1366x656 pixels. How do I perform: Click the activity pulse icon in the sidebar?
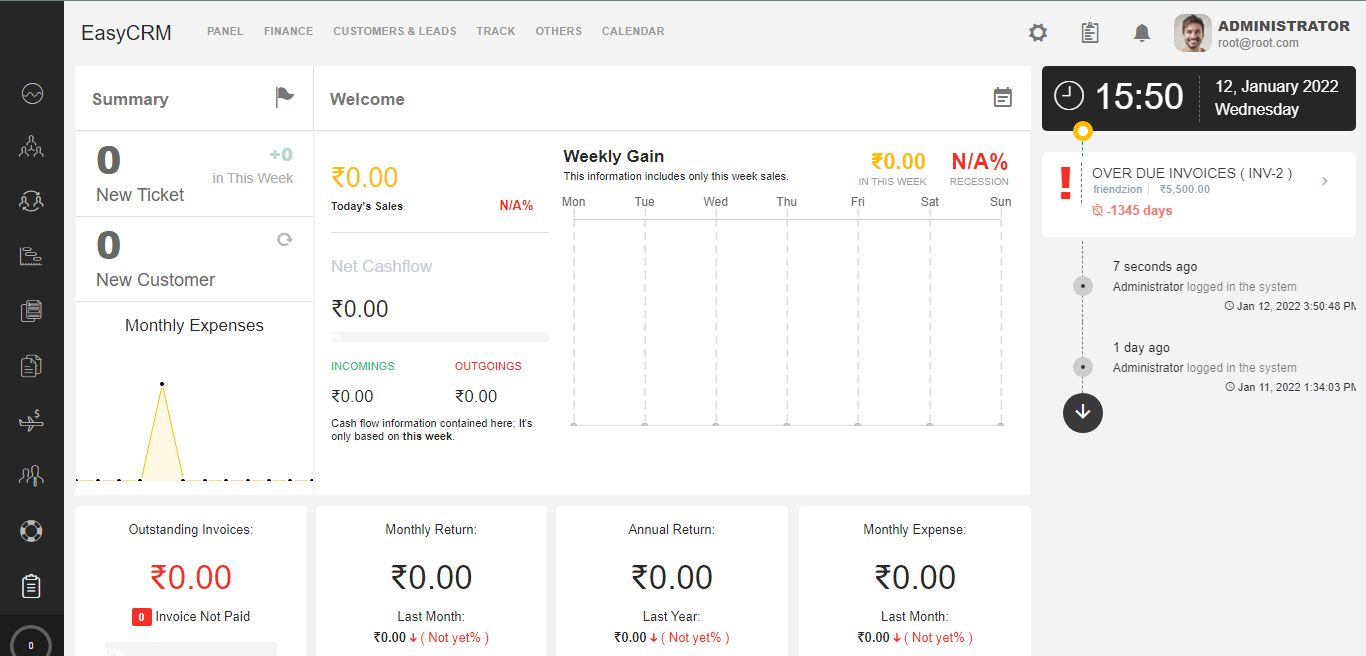tap(32, 94)
